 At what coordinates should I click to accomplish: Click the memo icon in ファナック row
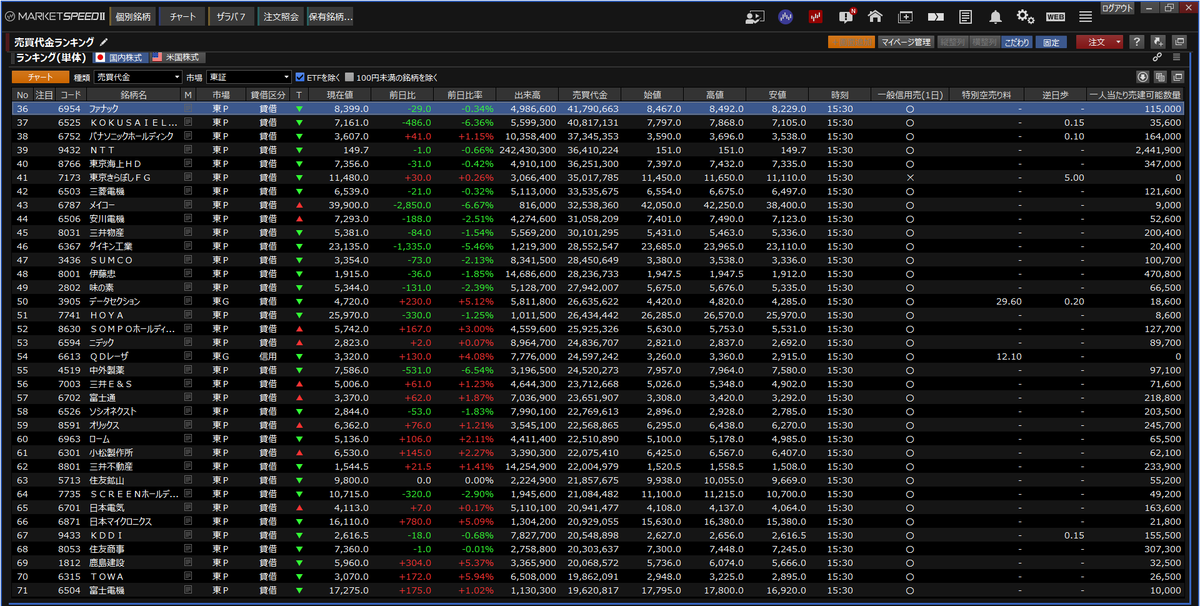coord(188,107)
